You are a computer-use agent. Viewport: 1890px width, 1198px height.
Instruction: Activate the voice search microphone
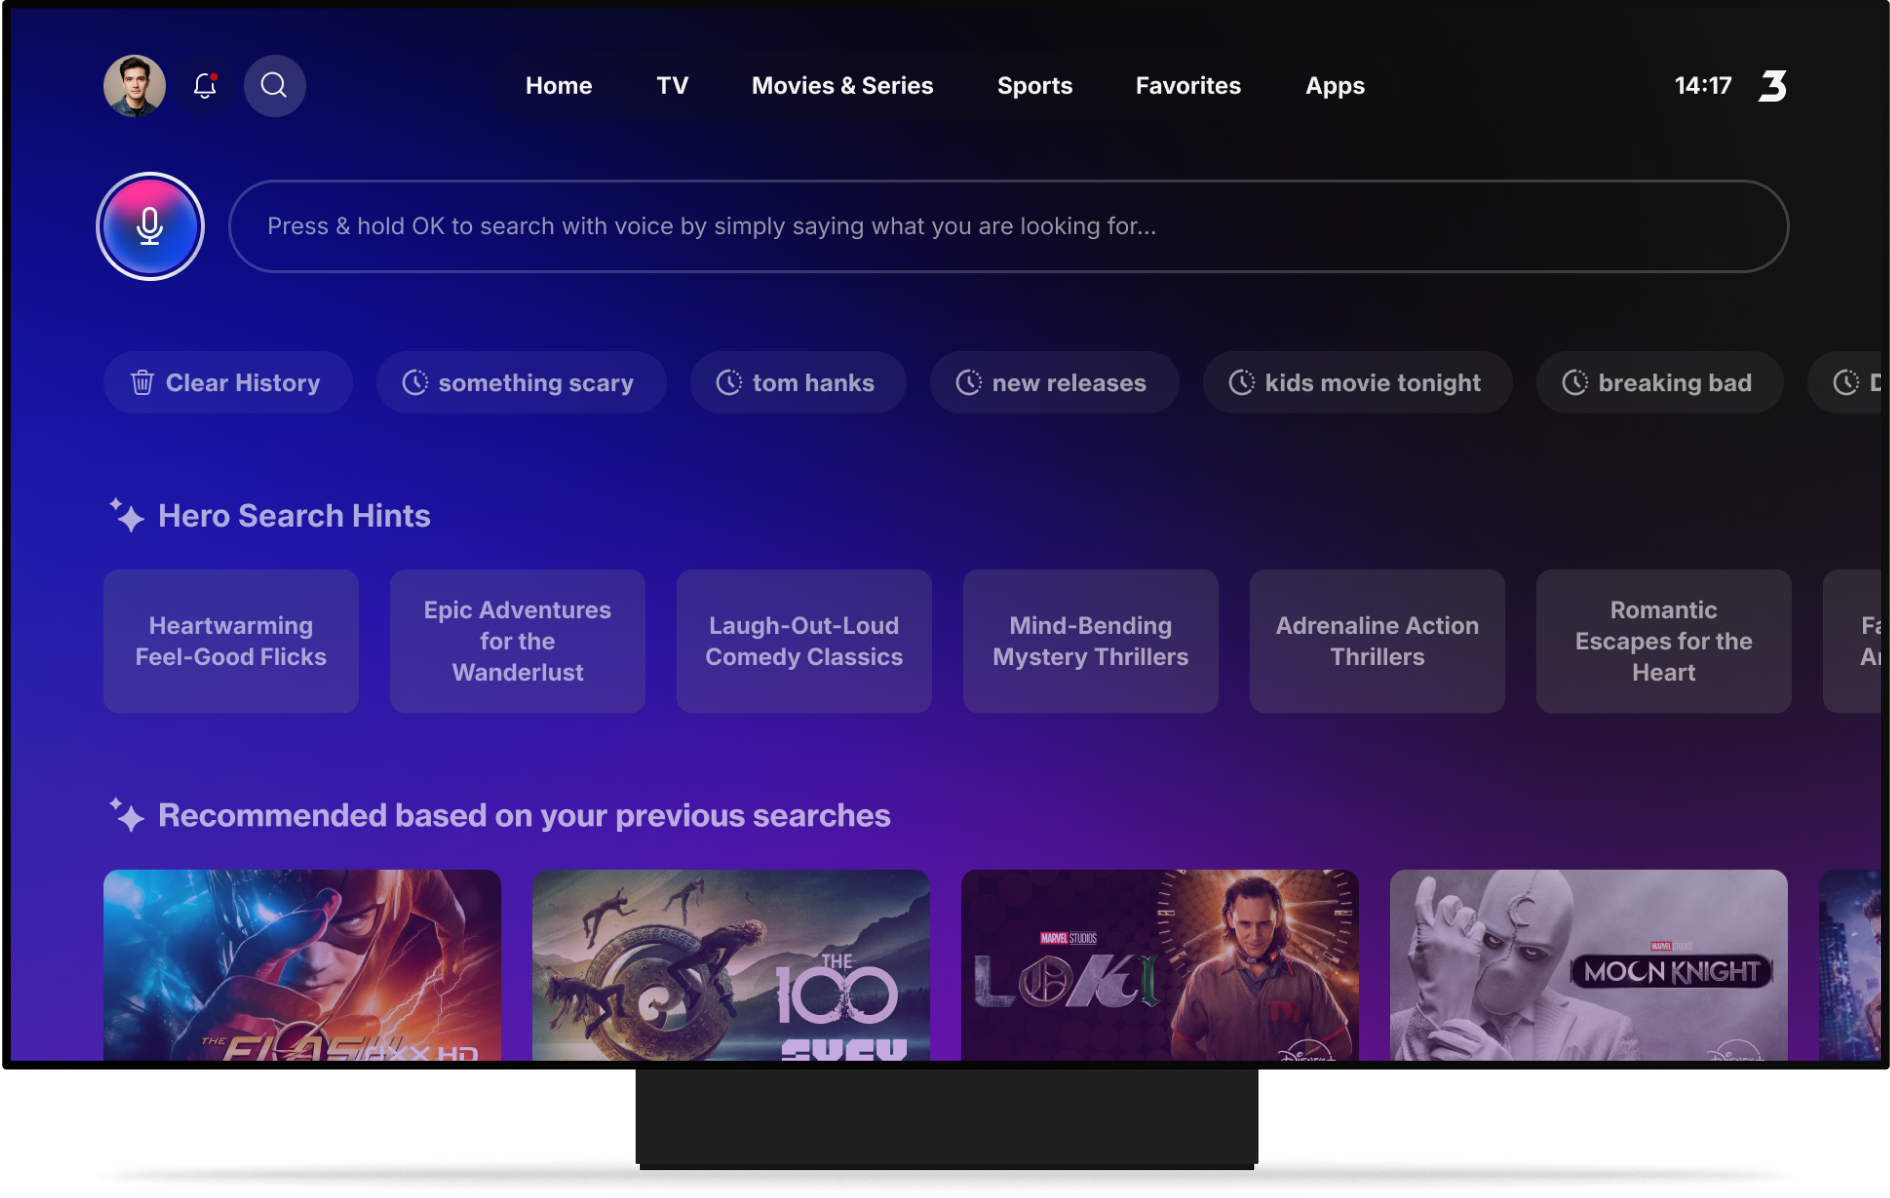(150, 226)
